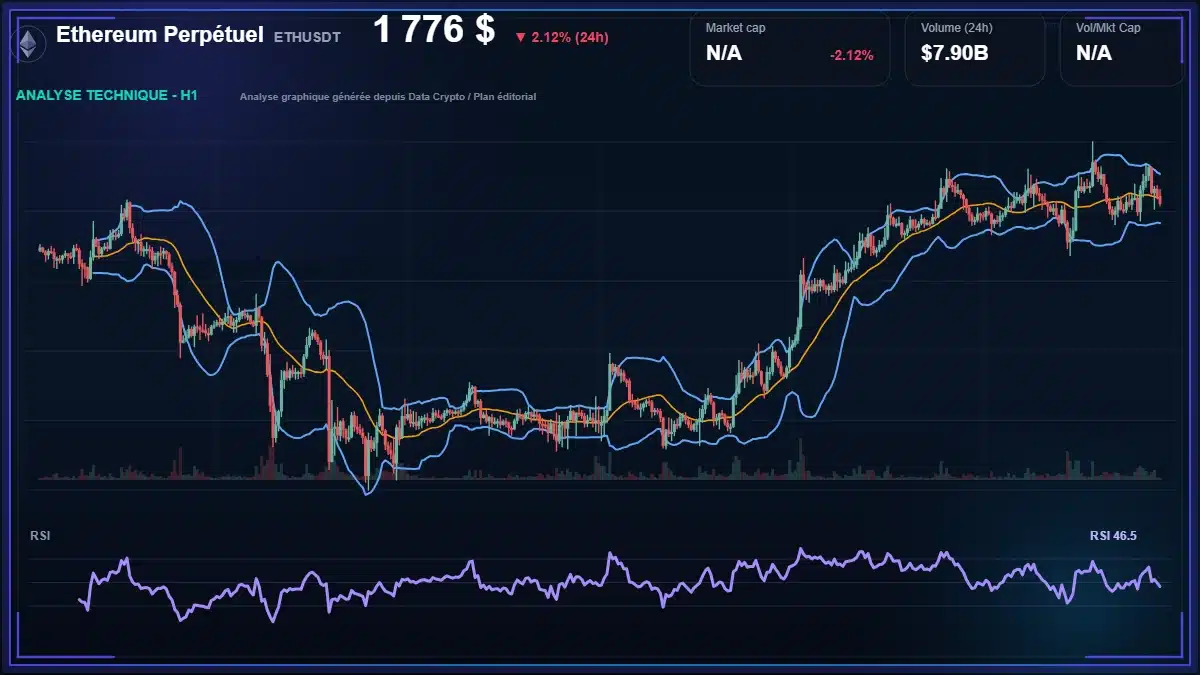Click the -2.12% value in Market cap card
The width and height of the screenshot is (1200, 675).
coord(851,55)
